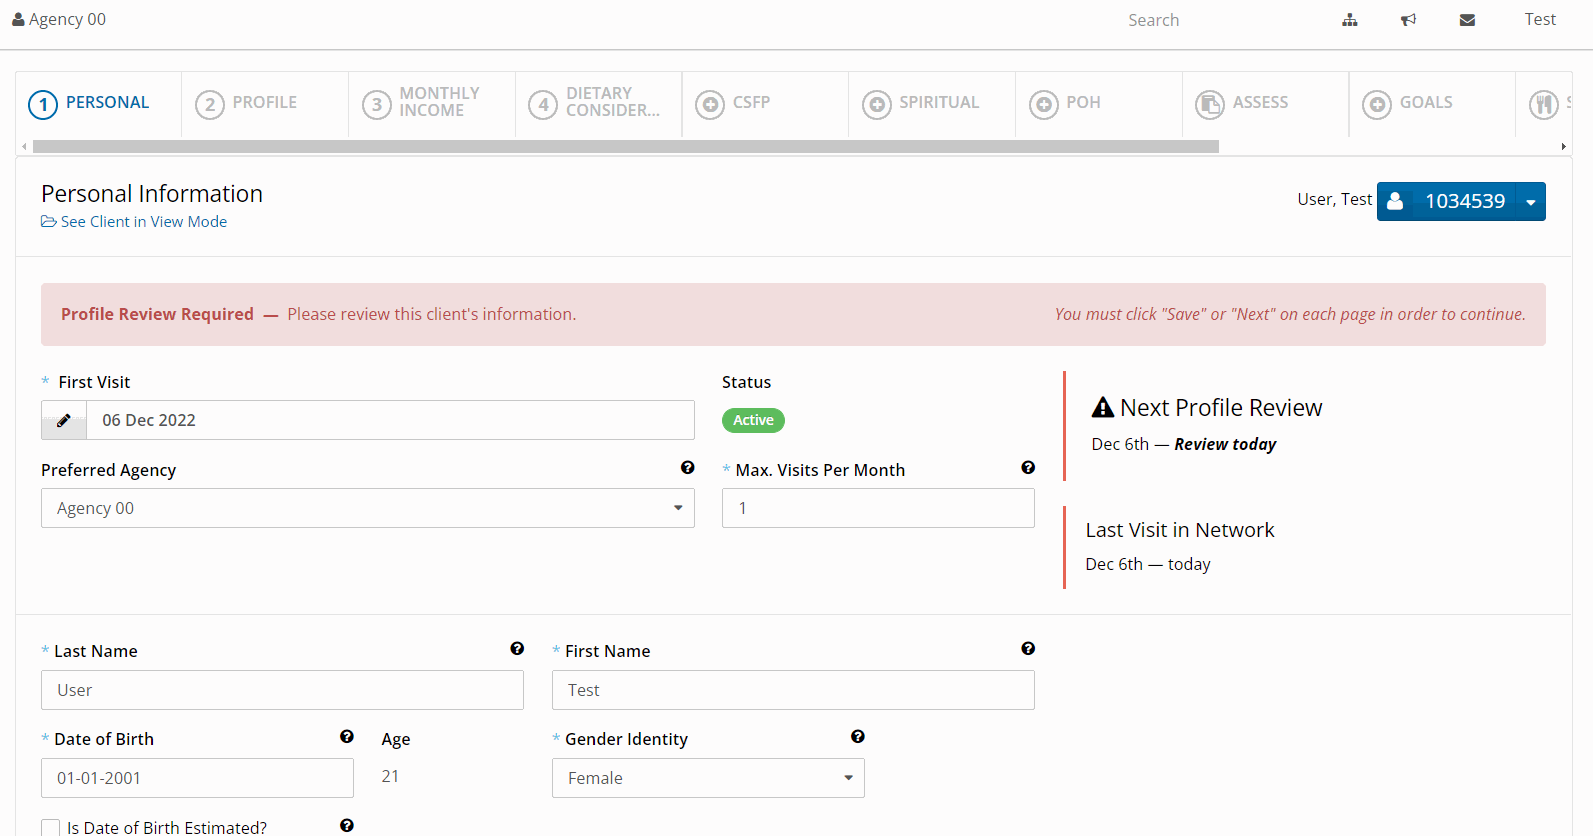The height and width of the screenshot is (836, 1593).
Task: Click the horizontal tab strip scrollbar
Action: 625,147
